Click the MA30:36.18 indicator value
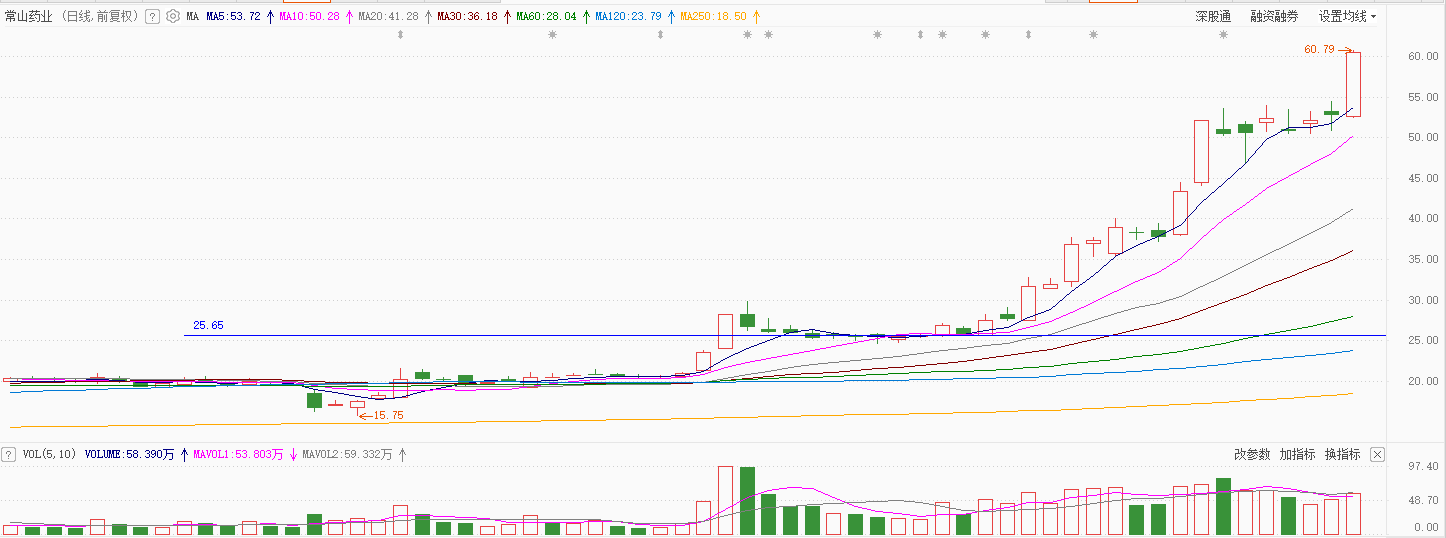1446x538 pixels. coord(467,16)
